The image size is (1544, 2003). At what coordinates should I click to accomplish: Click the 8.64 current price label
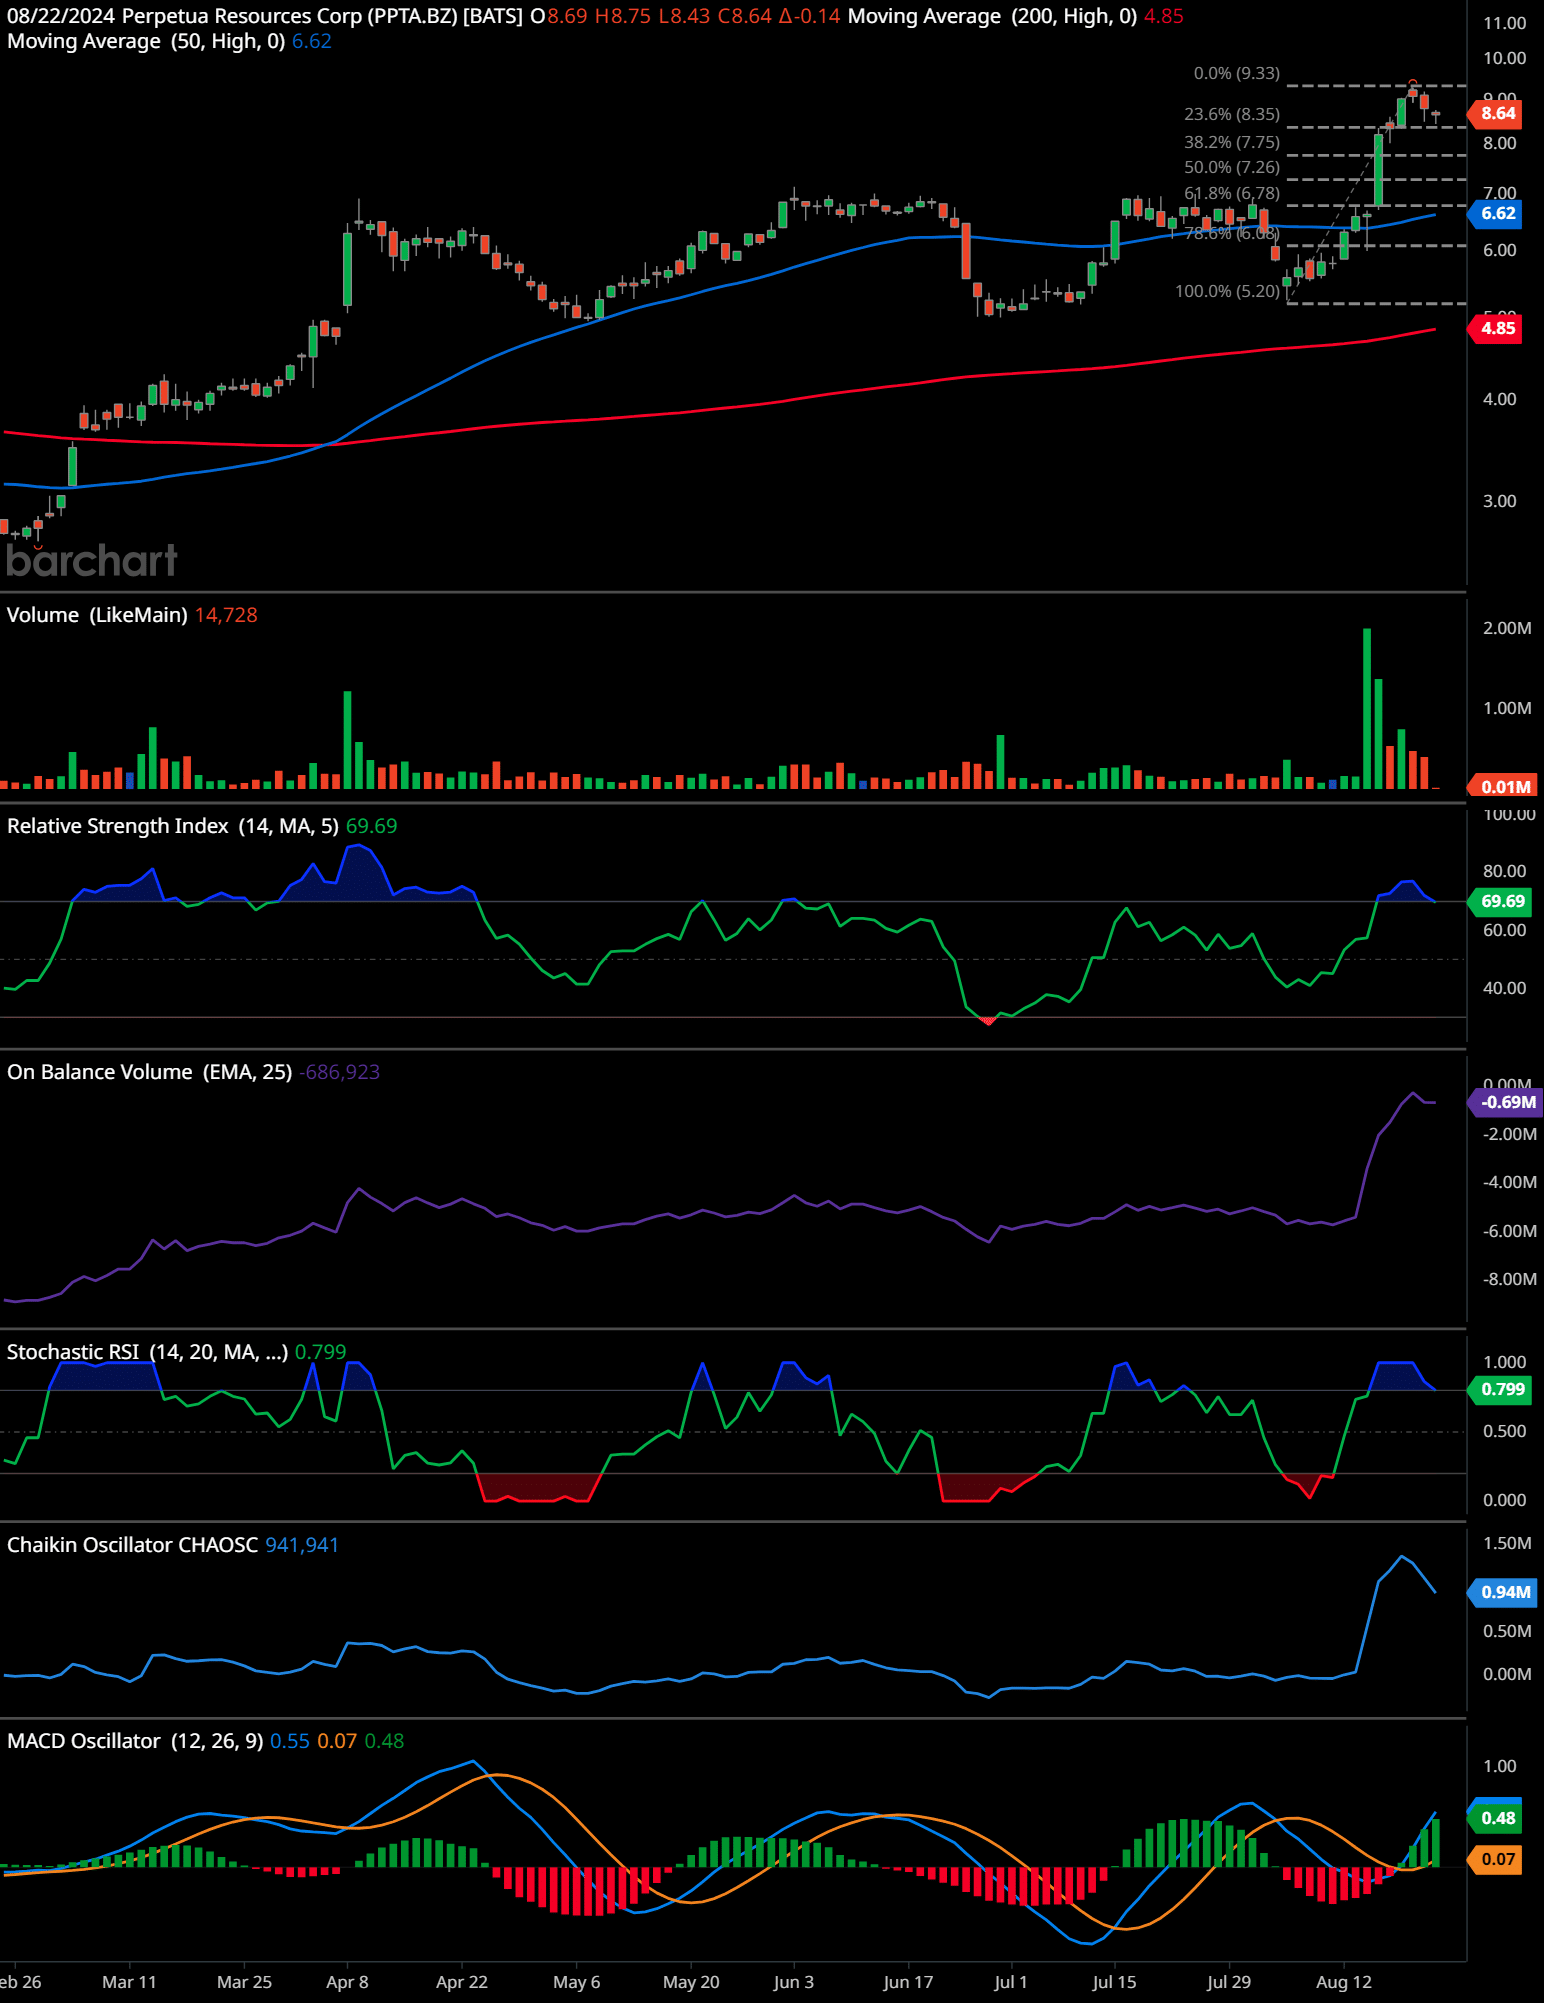[x=1496, y=114]
